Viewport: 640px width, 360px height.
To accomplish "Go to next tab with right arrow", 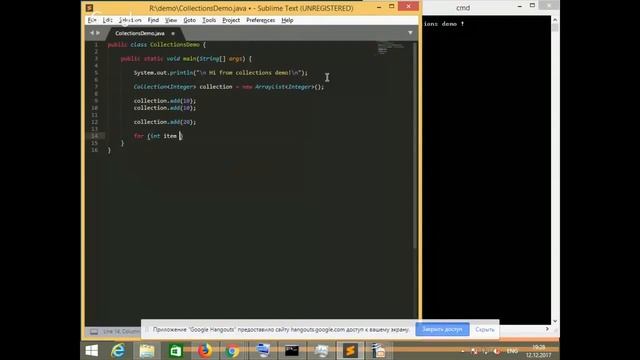I will pyautogui.click(x=98, y=33).
